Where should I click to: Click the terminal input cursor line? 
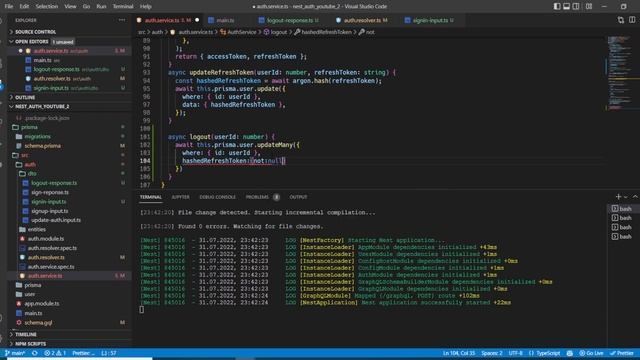(142, 309)
